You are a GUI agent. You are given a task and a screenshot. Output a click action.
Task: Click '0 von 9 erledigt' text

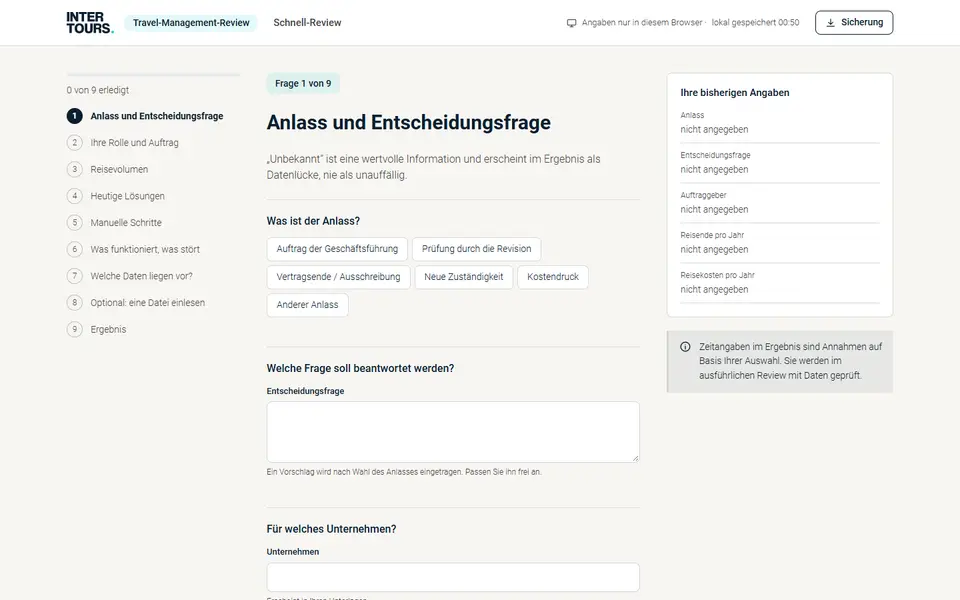click(98, 90)
